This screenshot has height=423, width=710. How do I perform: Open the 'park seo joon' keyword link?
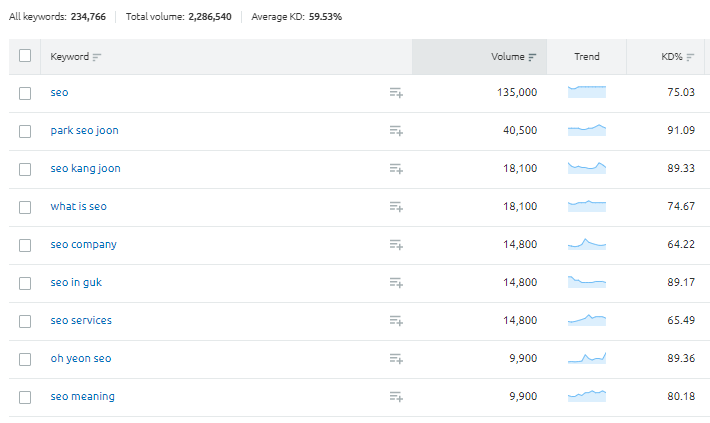click(84, 131)
